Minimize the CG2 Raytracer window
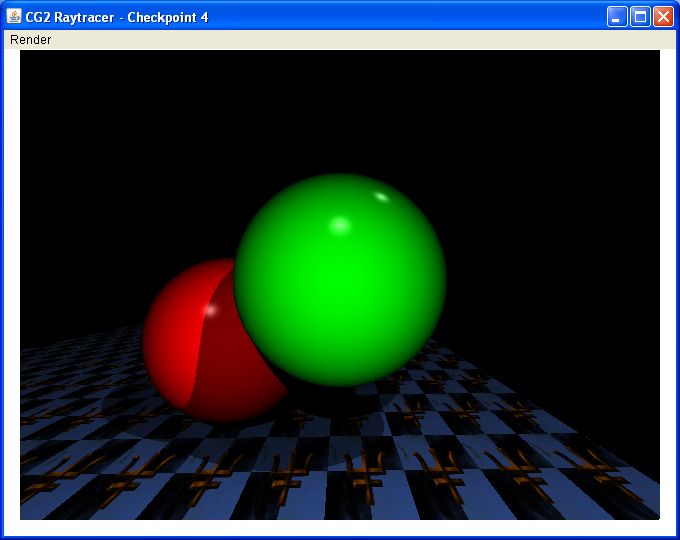The width and height of the screenshot is (680, 540). coord(618,17)
